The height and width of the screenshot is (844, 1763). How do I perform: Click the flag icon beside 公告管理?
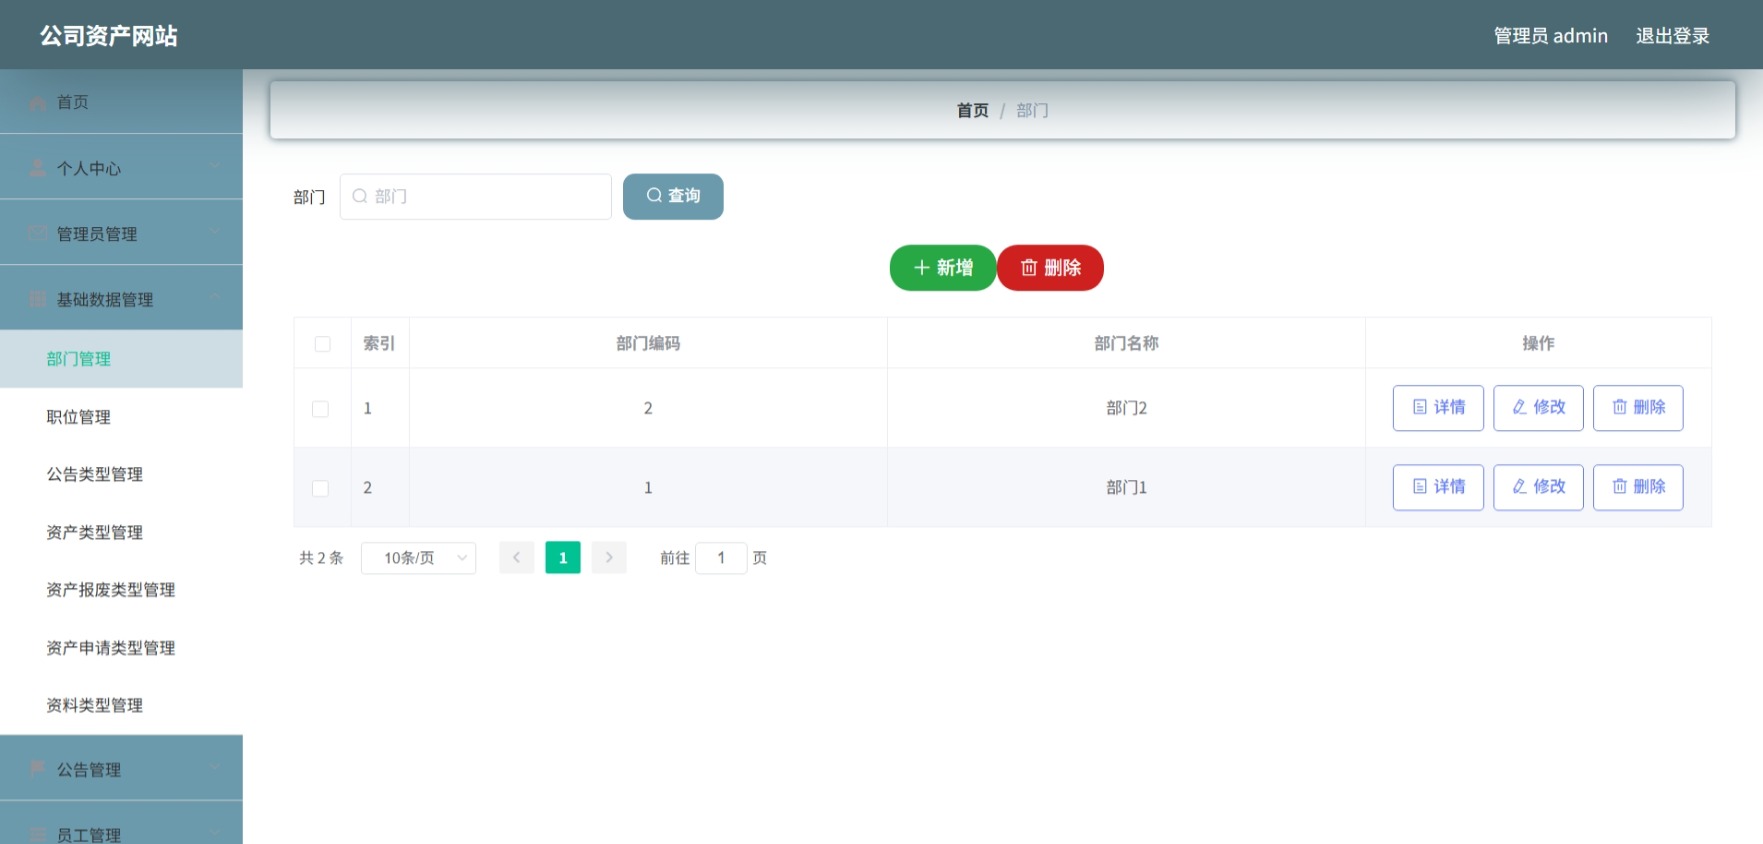38,769
